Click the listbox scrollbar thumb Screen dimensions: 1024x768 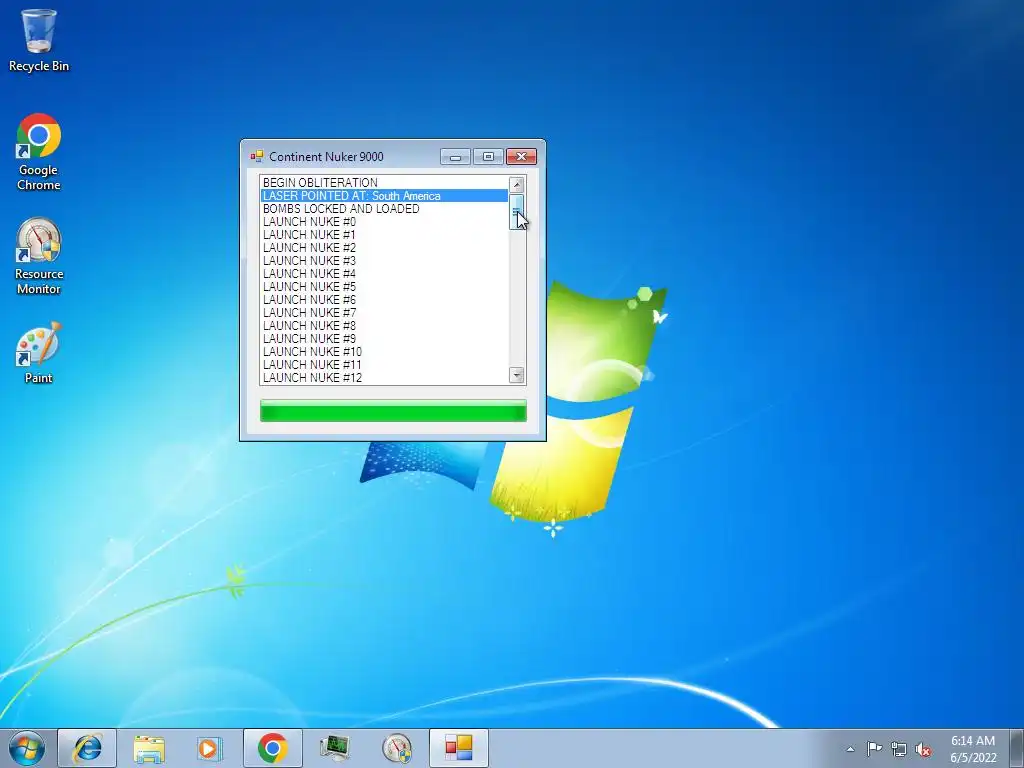[x=517, y=211]
